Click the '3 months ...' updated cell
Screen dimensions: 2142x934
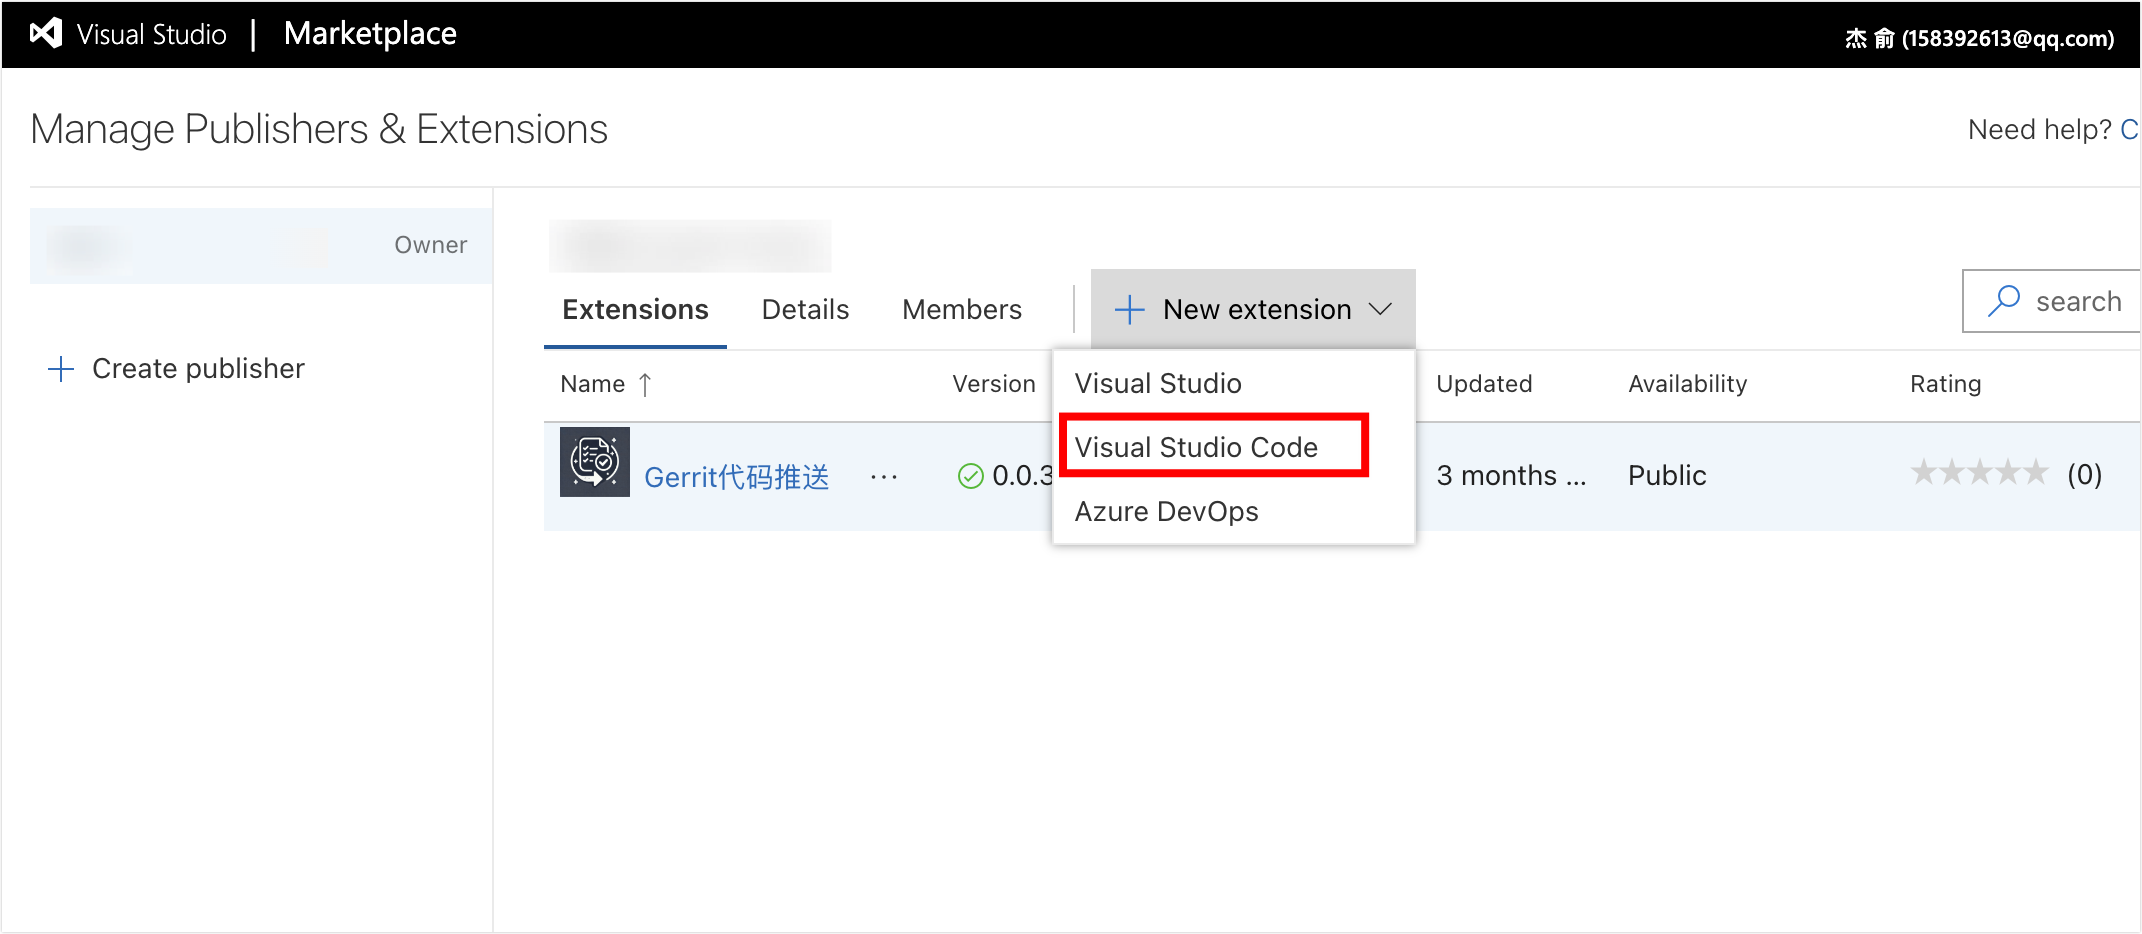1511,476
